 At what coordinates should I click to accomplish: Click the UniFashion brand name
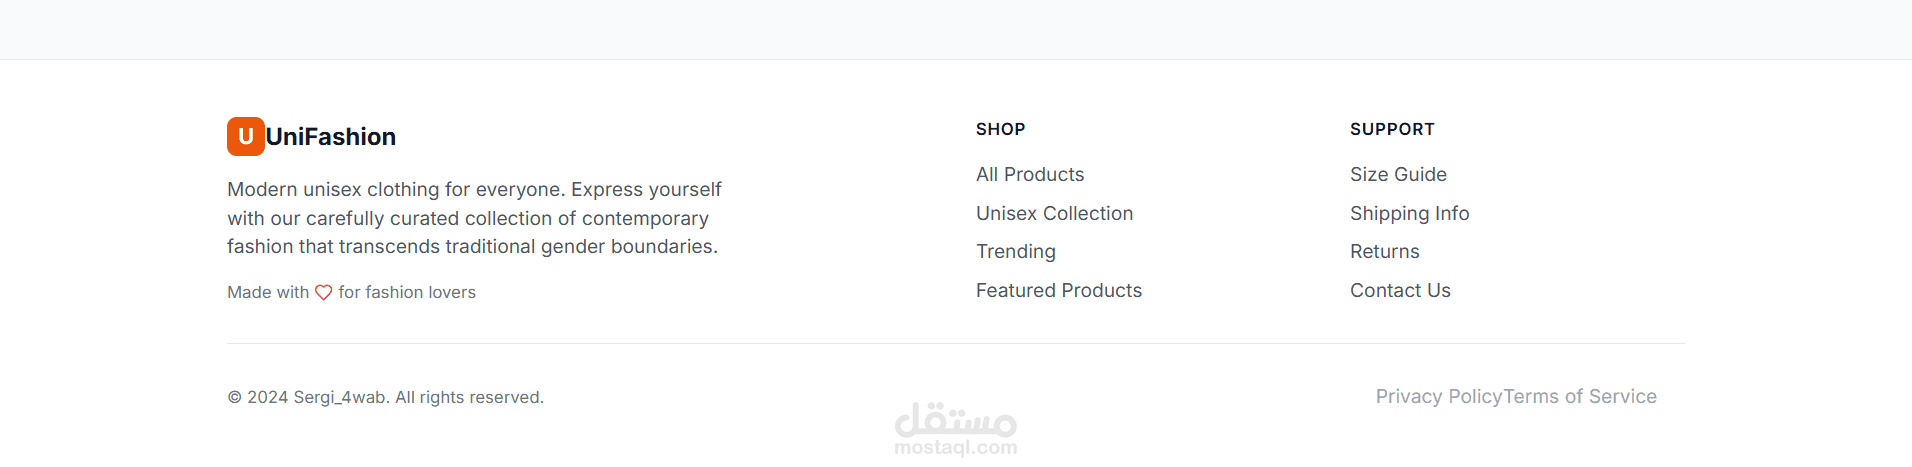point(331,137)
